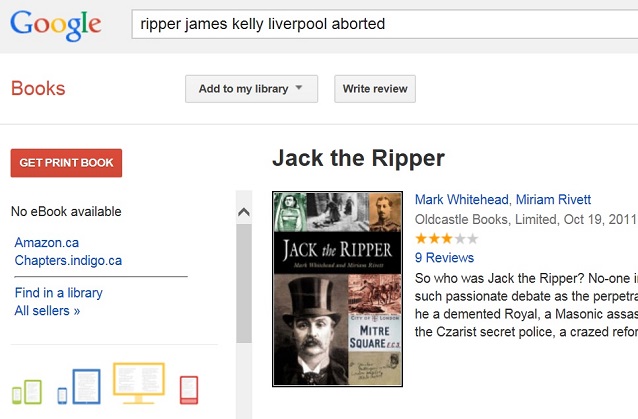The width and height of the screenshot is (638, 419).
Task: Expand All sellers list
Action: click(x=47, y=311)
